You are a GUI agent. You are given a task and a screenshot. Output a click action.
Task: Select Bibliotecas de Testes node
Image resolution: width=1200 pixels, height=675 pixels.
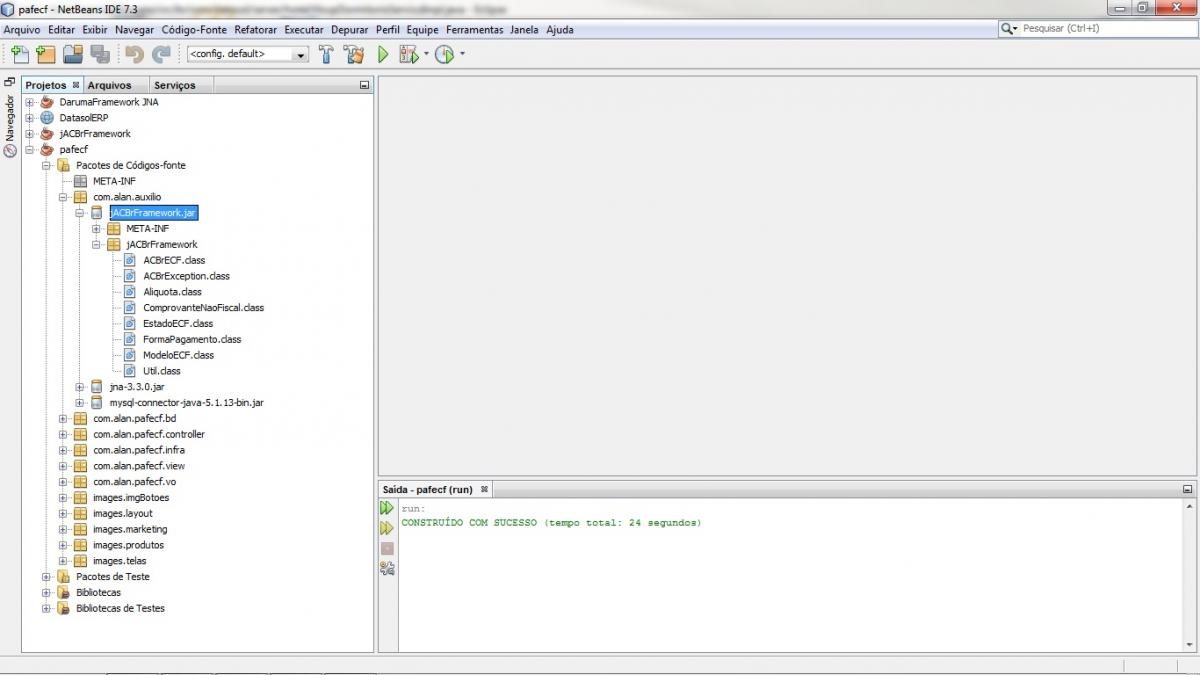pos(120,609)
